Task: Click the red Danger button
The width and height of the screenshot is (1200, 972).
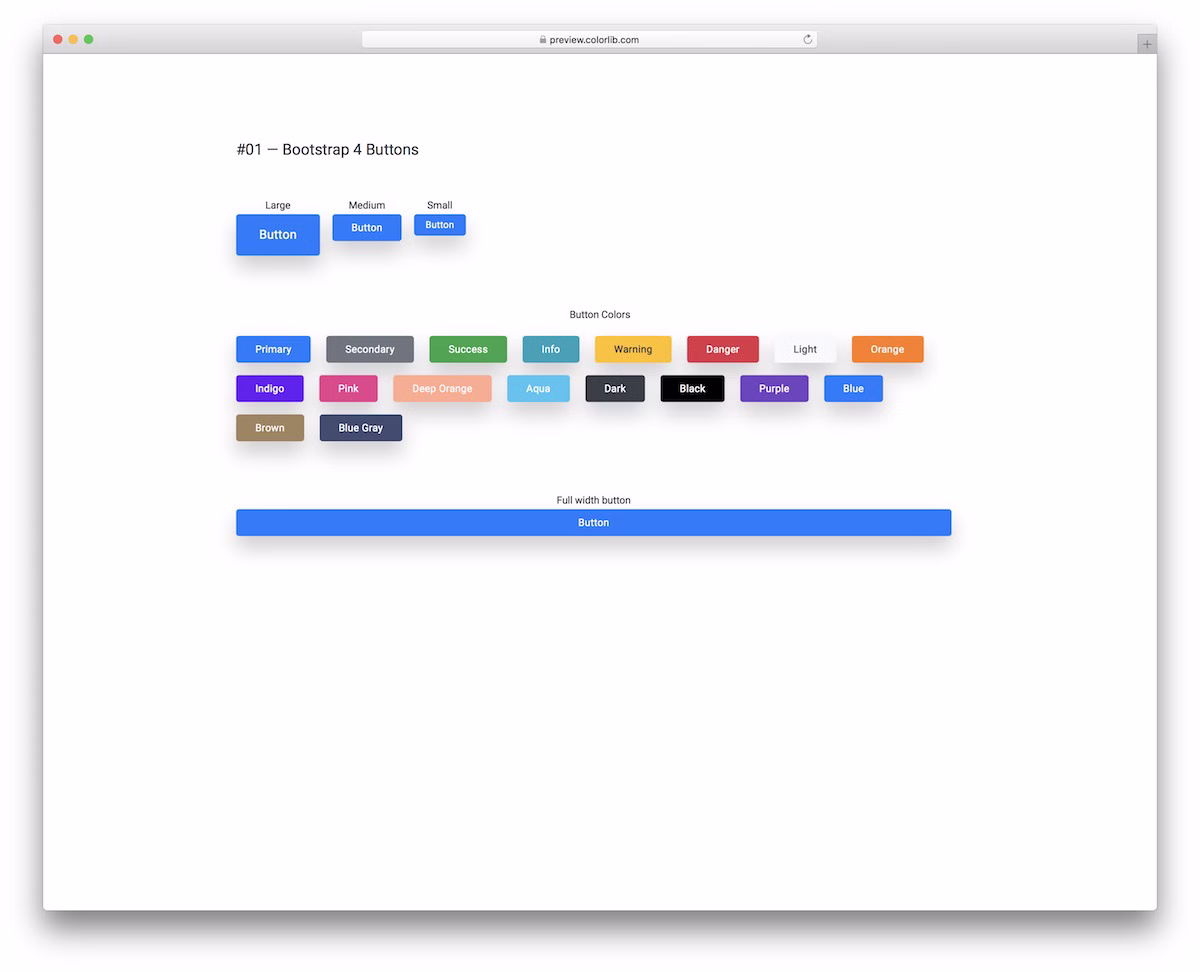Action: tap(722, 349)
